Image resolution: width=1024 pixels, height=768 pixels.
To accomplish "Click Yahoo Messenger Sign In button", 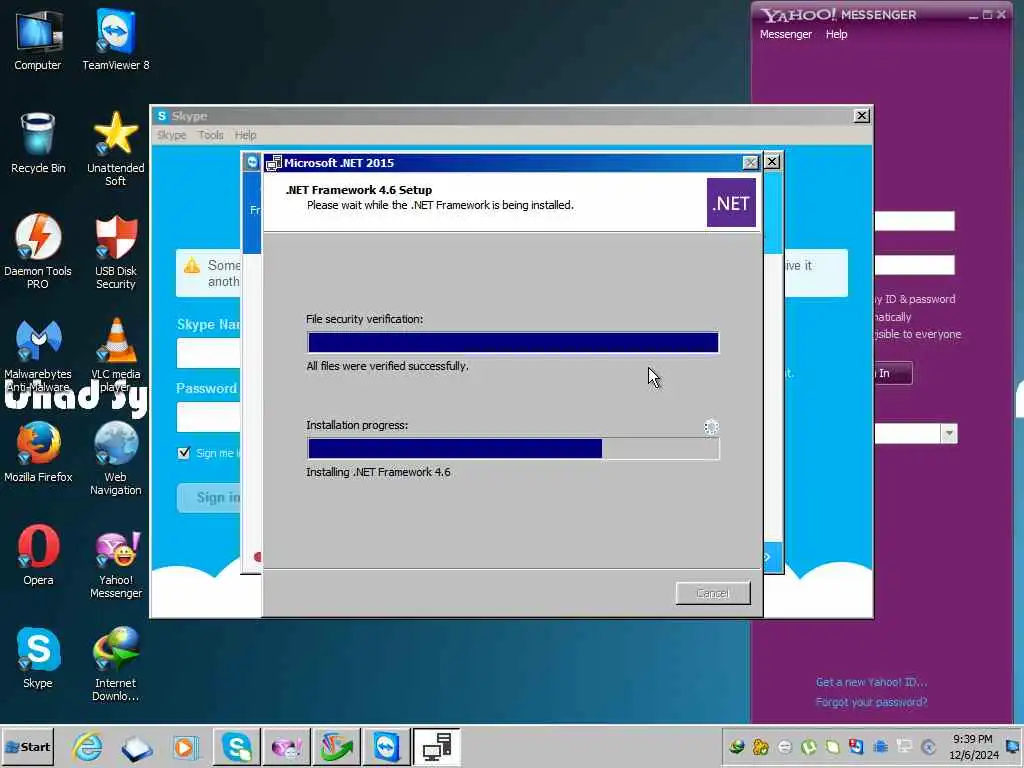I will [x=893, y=373].
